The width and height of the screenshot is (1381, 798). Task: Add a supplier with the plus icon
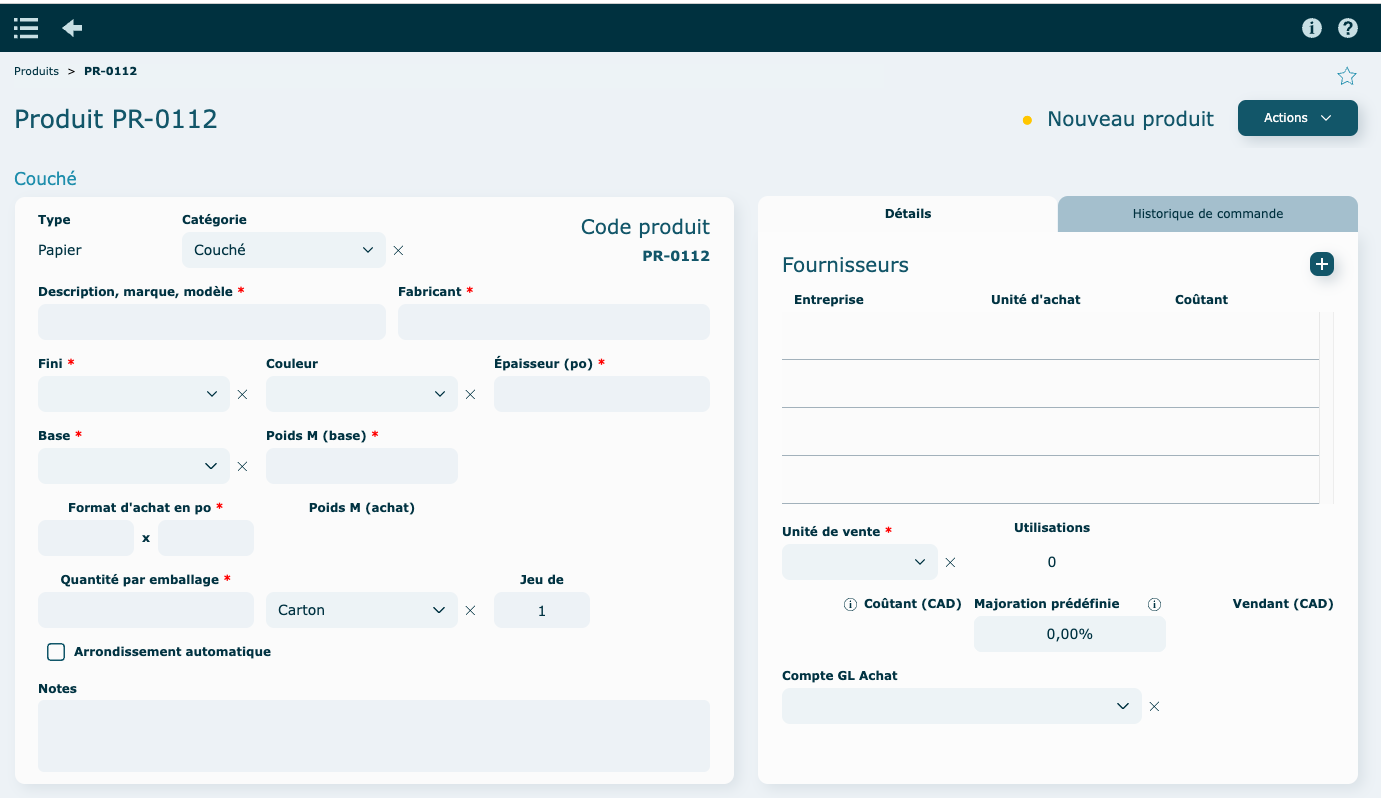pos(1322,264)
